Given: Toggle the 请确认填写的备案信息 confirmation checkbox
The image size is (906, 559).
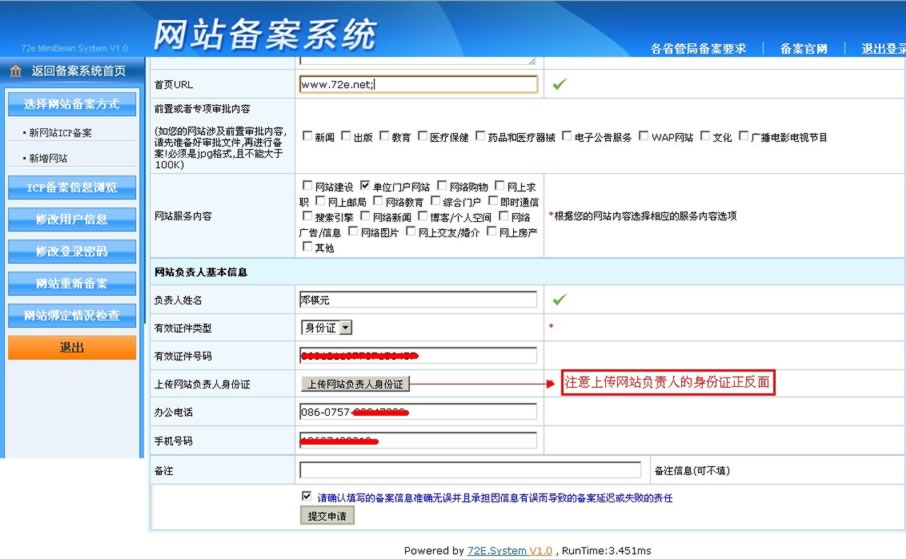Looking at the screenshot, I should point(307,496).
